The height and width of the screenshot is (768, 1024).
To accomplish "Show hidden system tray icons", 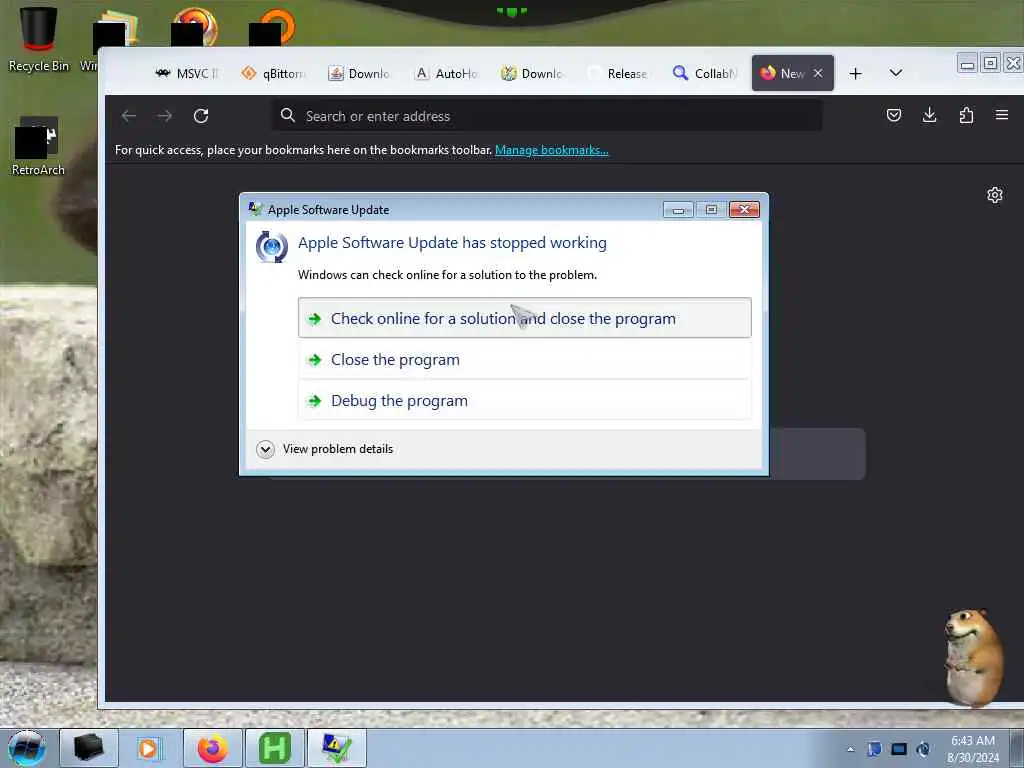I will (x=850, y=749).
